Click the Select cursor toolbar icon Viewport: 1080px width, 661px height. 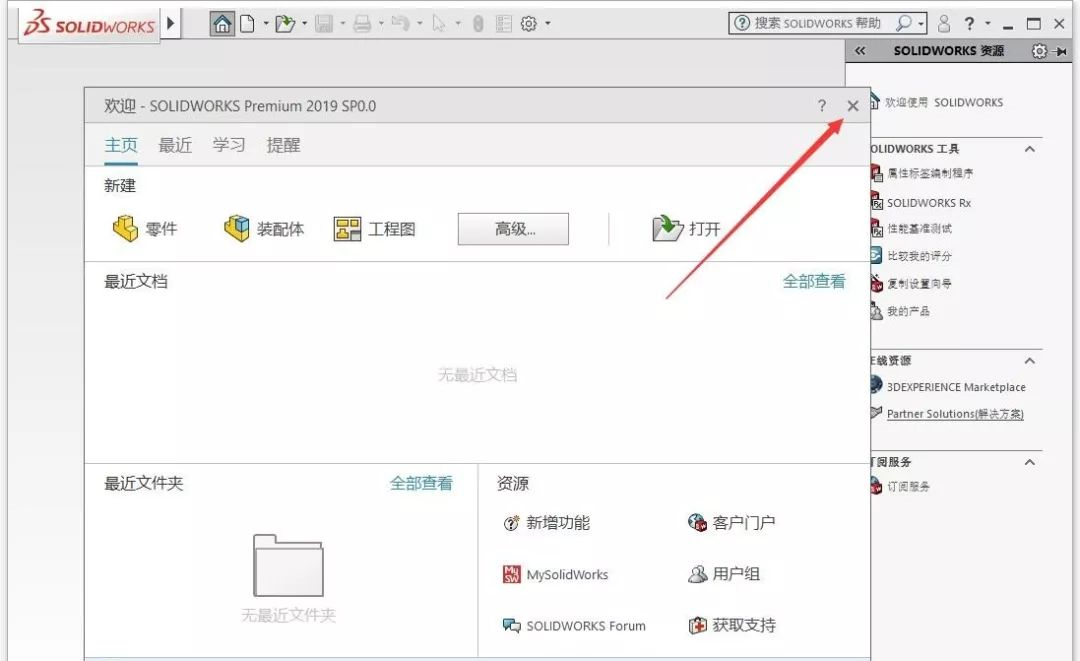click(x=439, y=24)
